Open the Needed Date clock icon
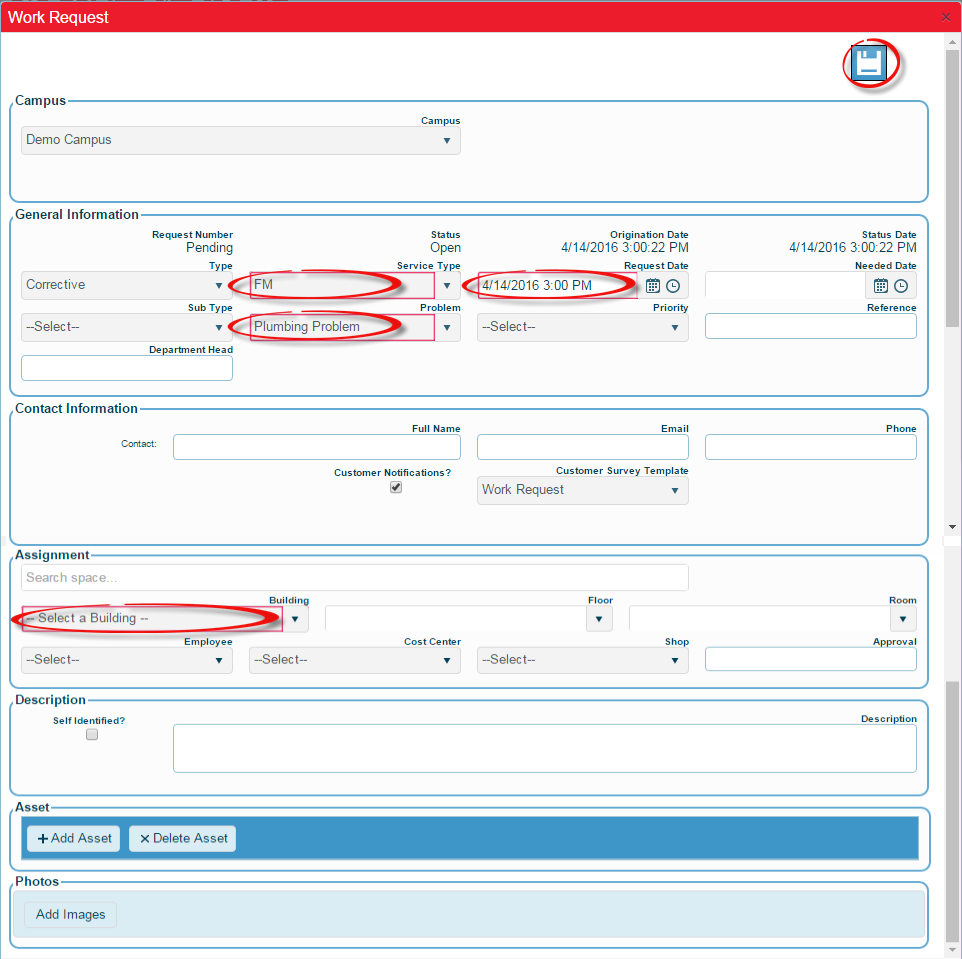This screenshot has height=959, width=962. pyautogui.click(x=901, y=285)
